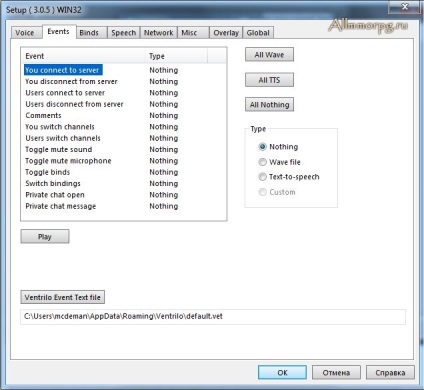
Task: Select 'Toggle mute microphone' event row
Action: click(x=123, y=161)
